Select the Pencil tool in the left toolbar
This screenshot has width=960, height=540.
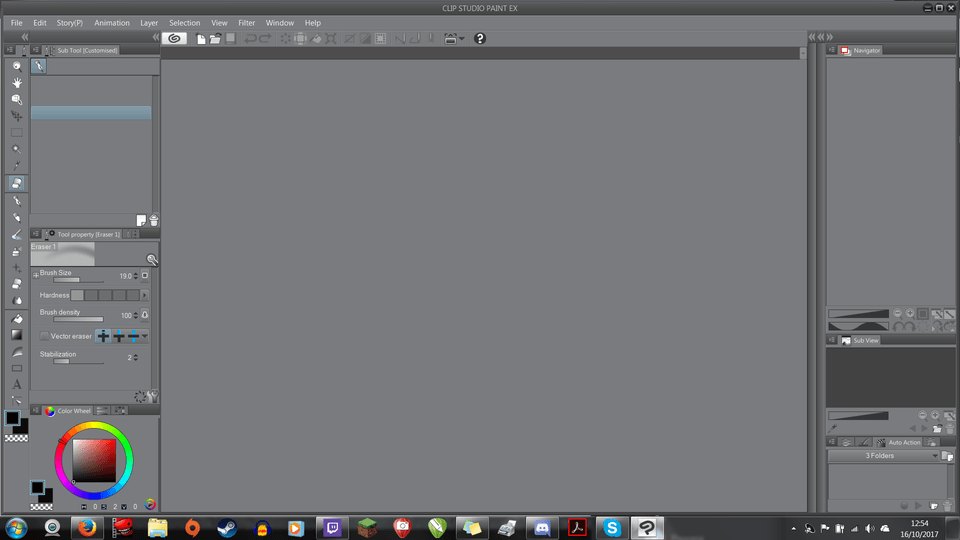click(x=17, y=217)
